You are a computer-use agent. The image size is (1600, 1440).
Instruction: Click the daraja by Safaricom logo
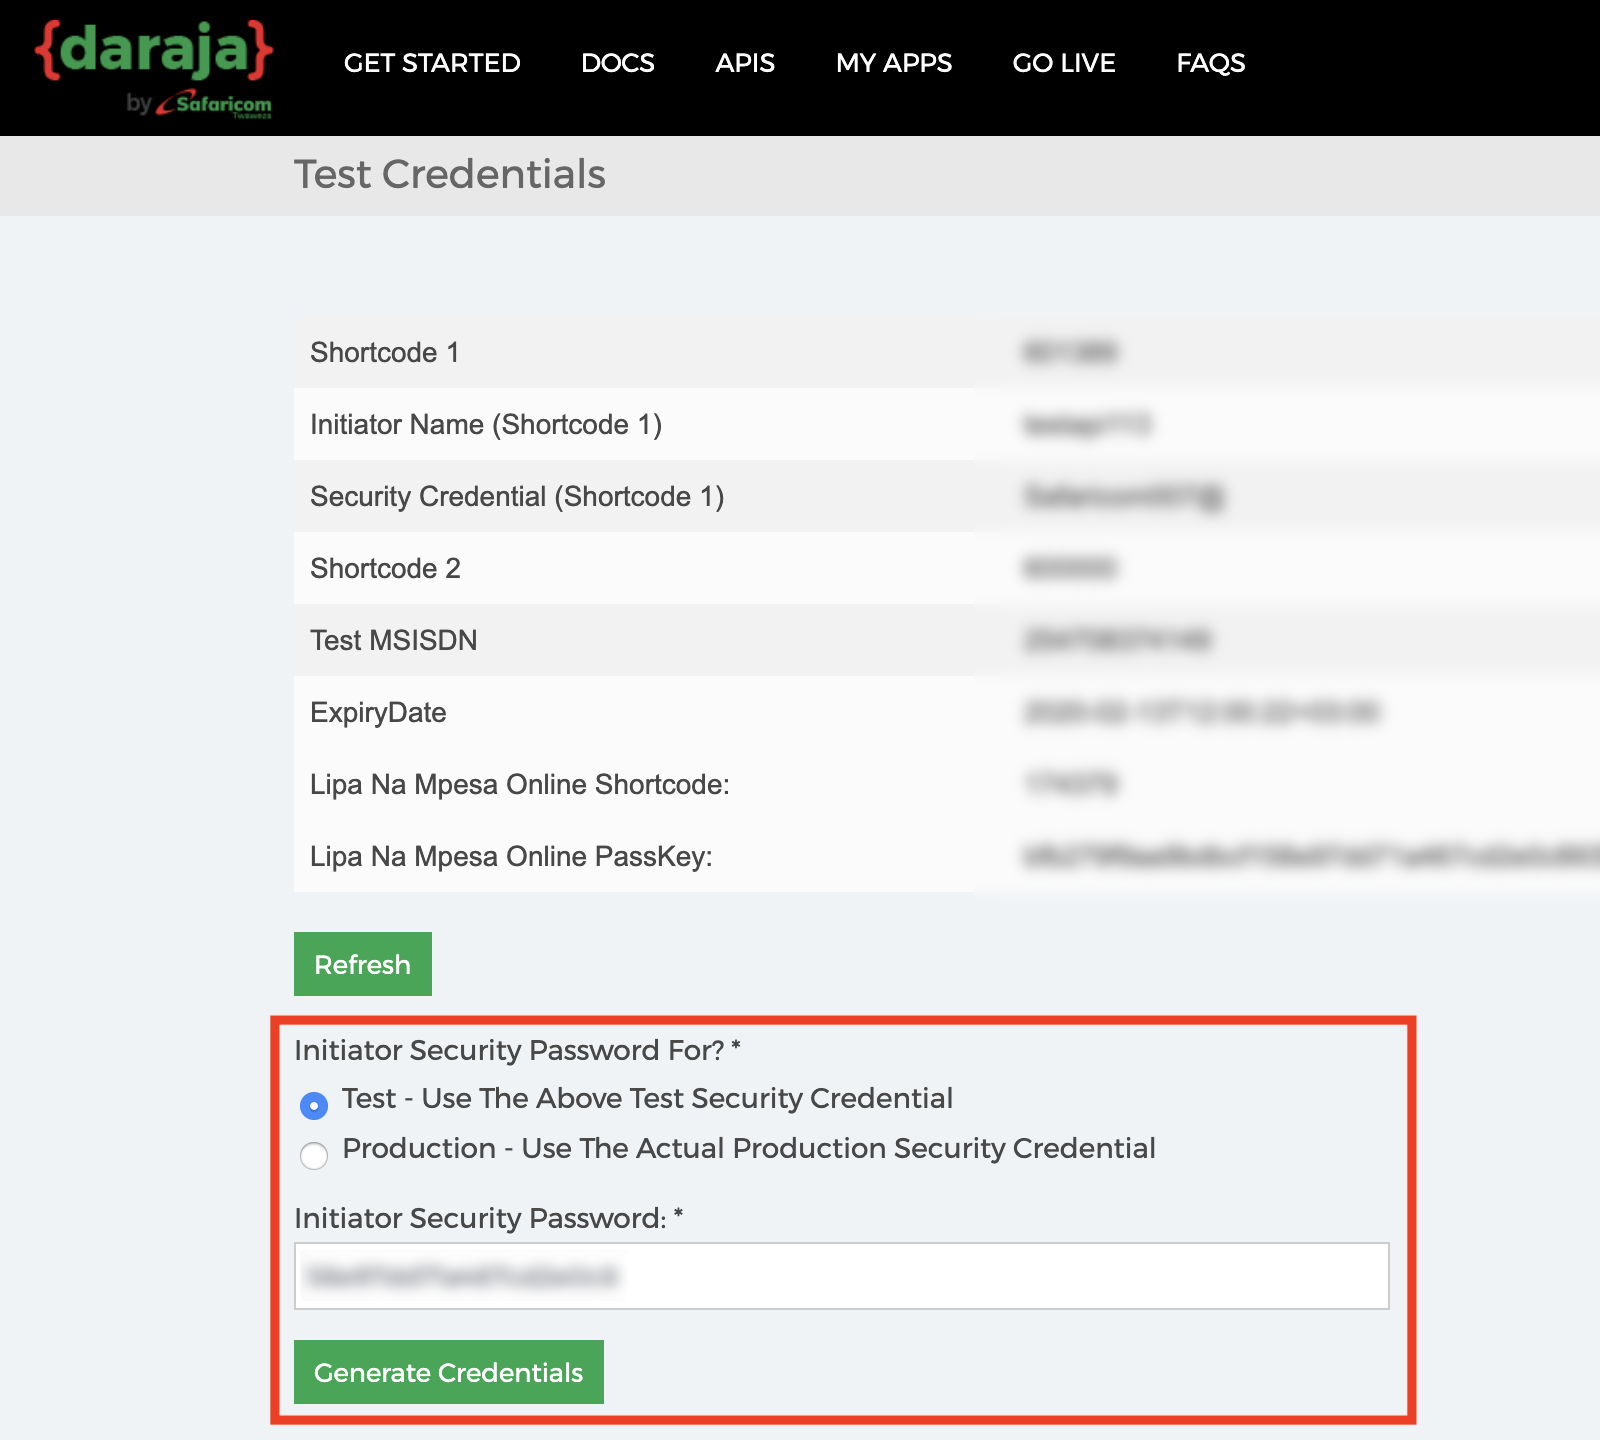click(153, 68)
